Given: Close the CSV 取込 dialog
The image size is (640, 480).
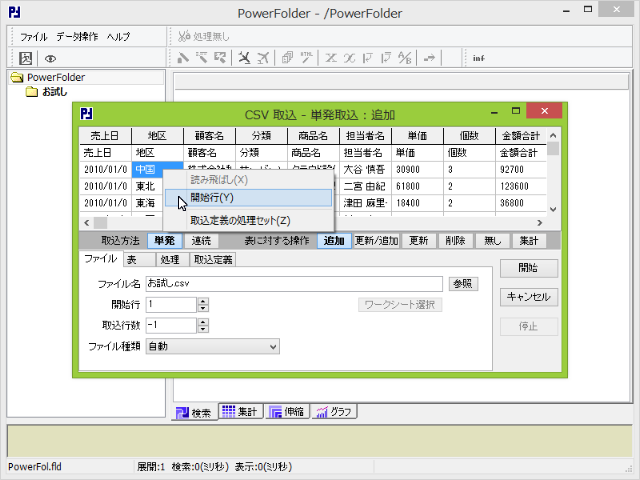Looking at the screenshot, I should click(x=544, y=111).
